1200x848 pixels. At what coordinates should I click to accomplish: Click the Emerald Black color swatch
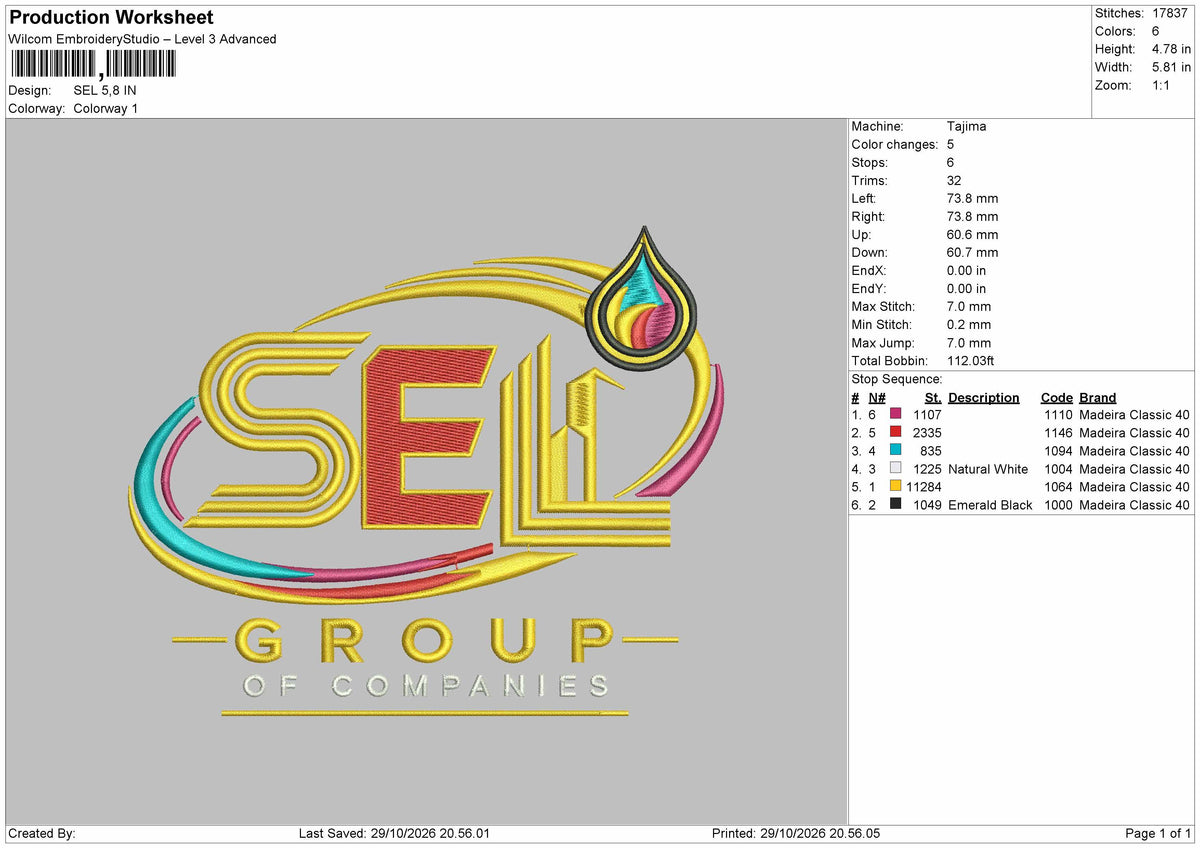(x=896, y=505)
